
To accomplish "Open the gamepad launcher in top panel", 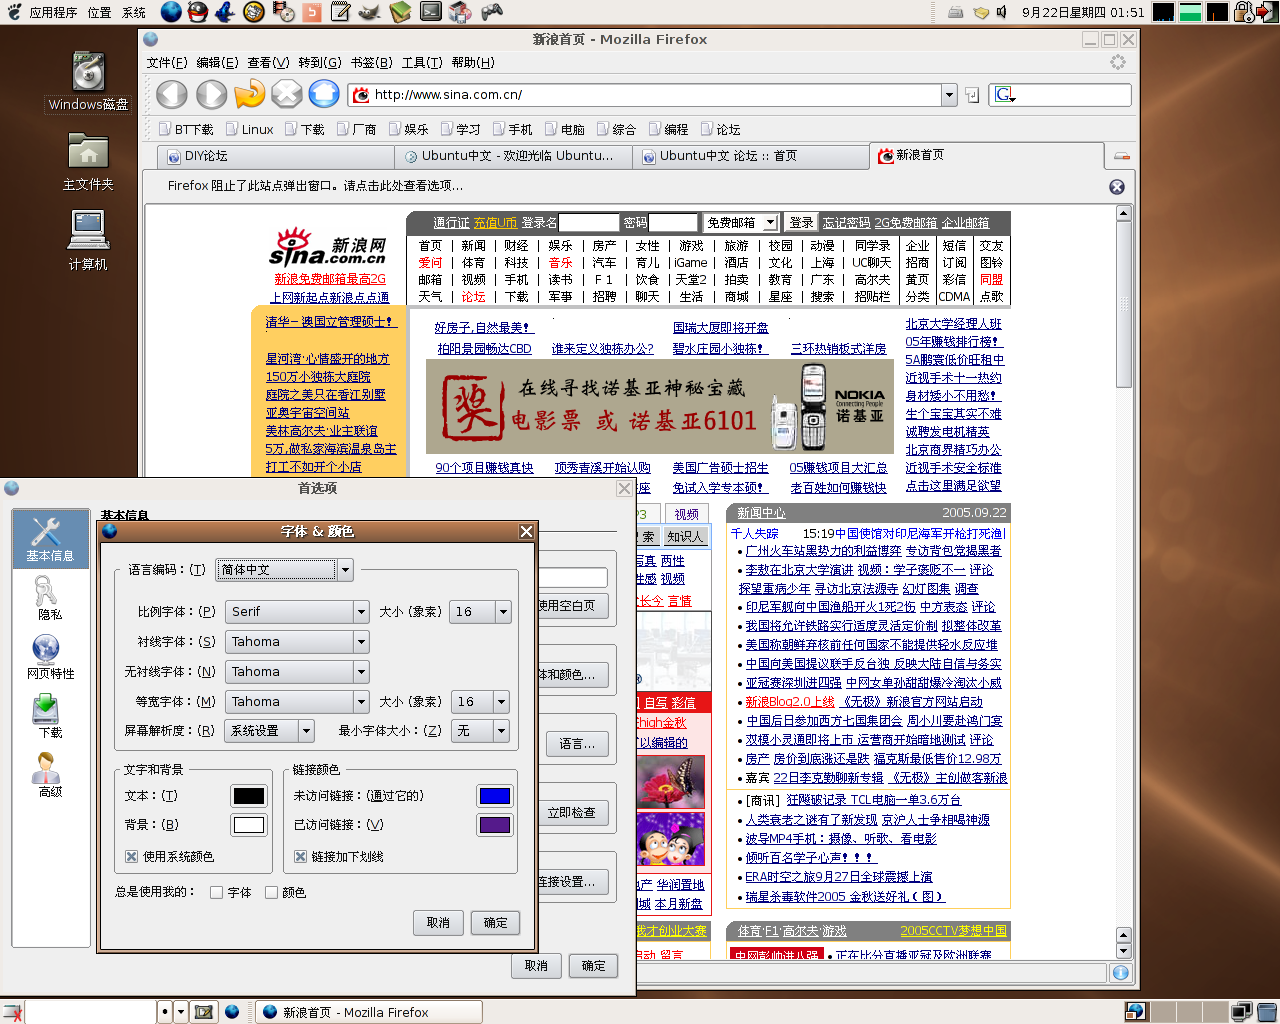I will 491,12.
